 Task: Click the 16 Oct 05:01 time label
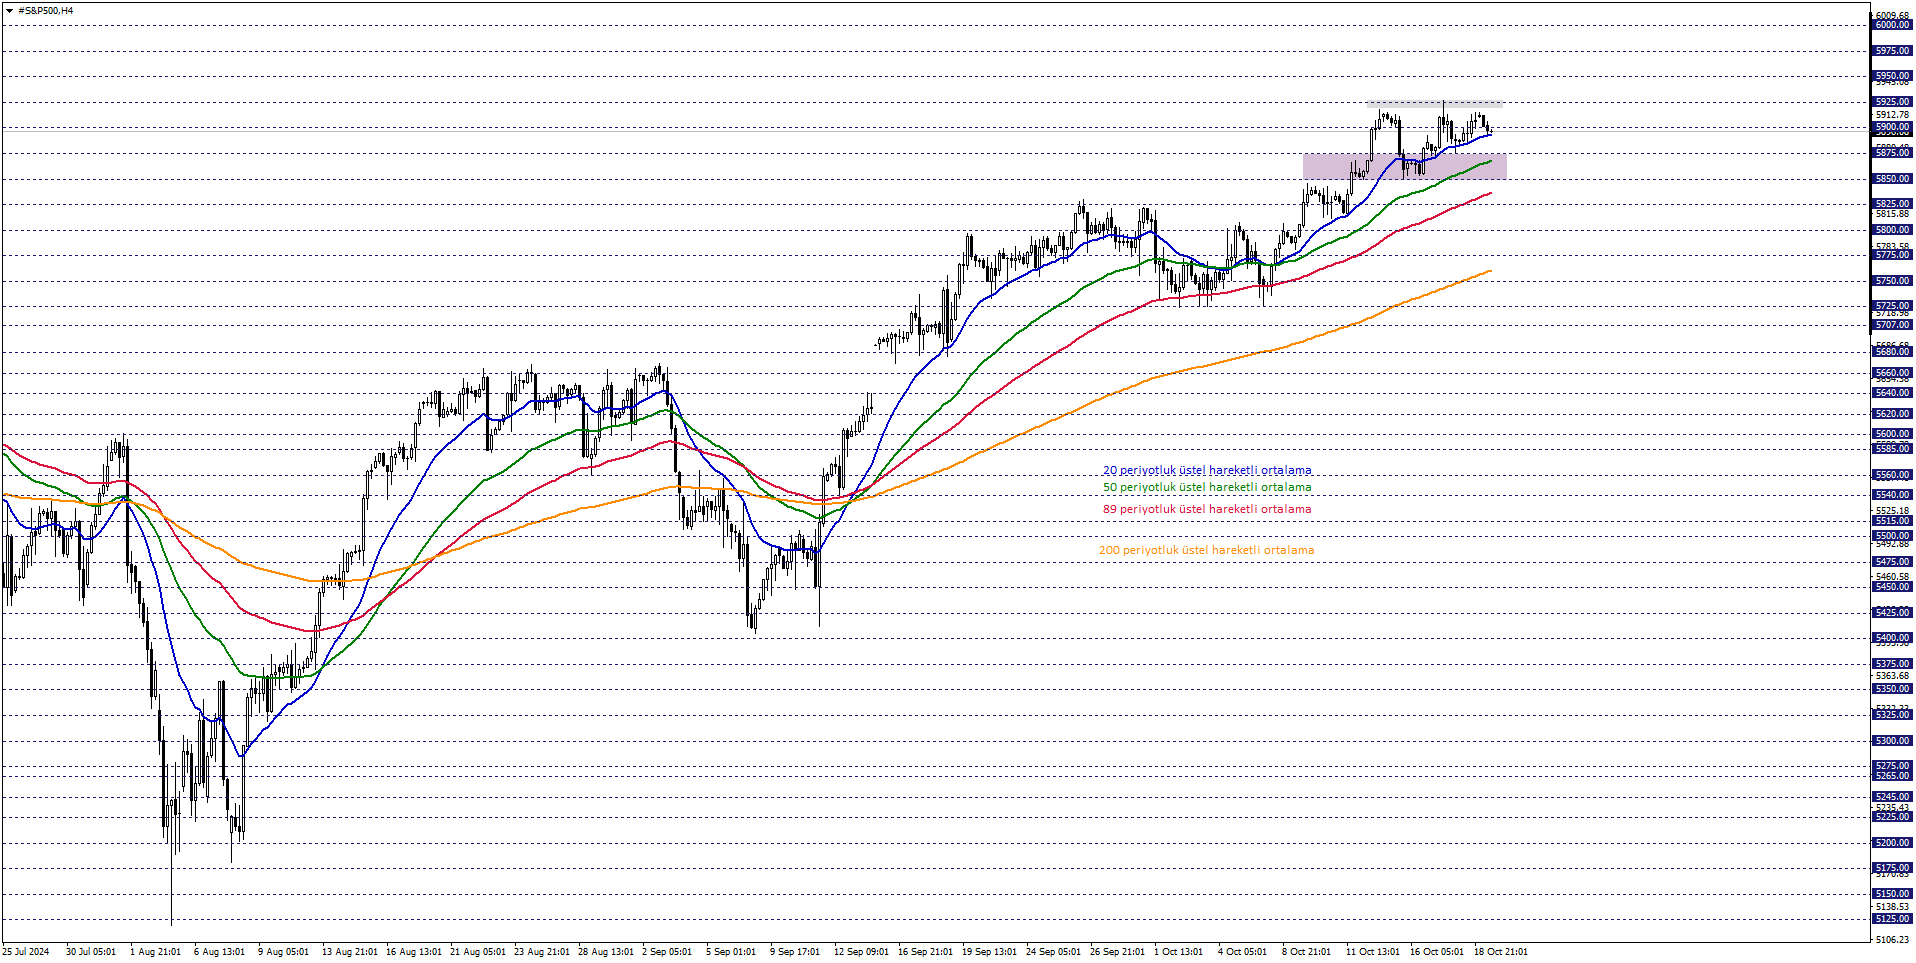(1437, 952)
